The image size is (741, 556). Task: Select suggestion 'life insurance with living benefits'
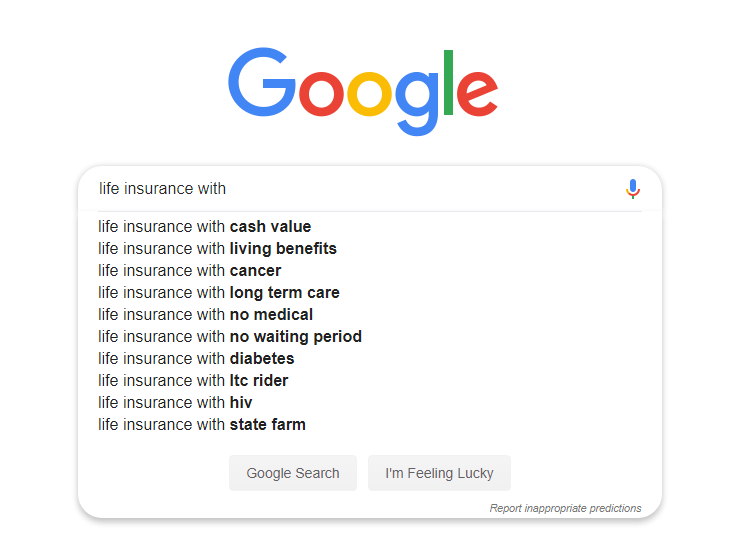point(370,248)
